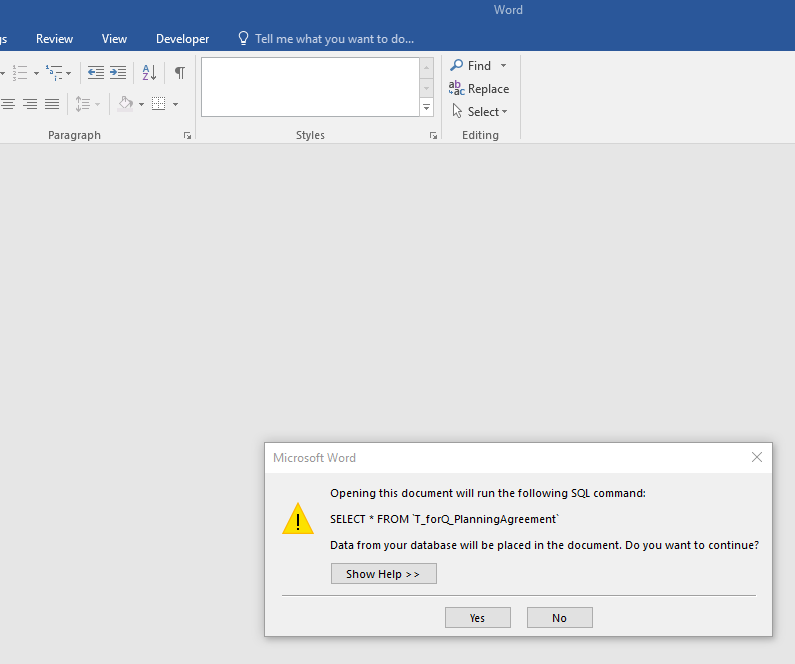
Task: Expand the Styles gallery More button
Action: (426, 107)
